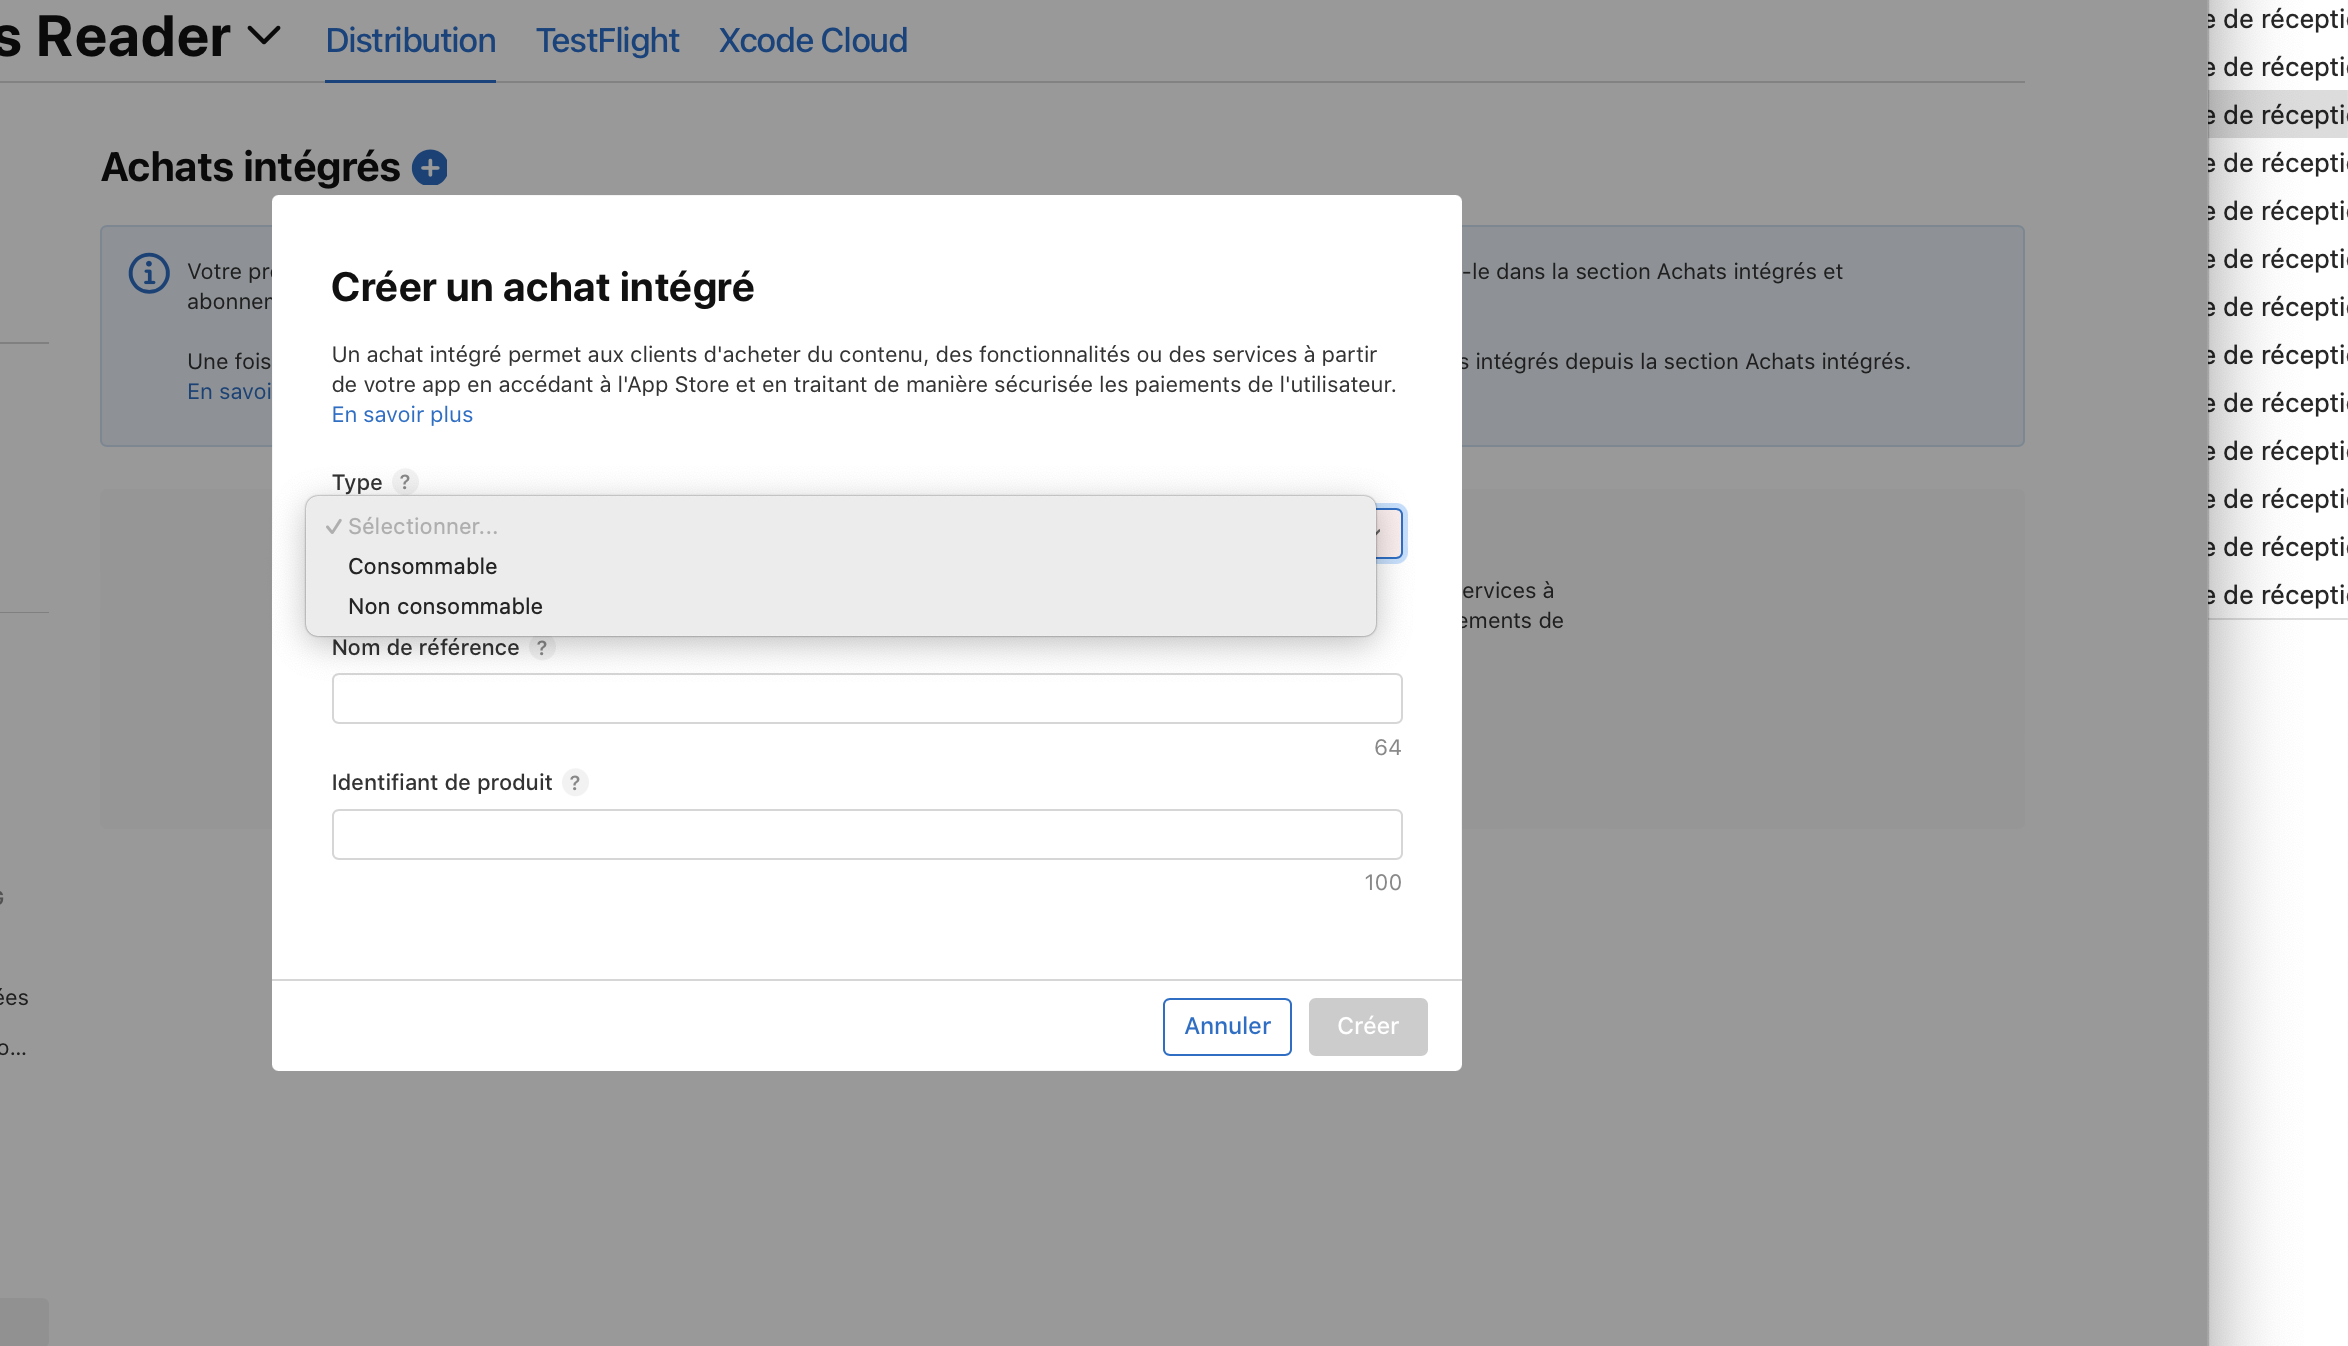Click the blue plus icon beside Achats intégrés
Screen dimensions: 2348x1346
tap(430, 167)
